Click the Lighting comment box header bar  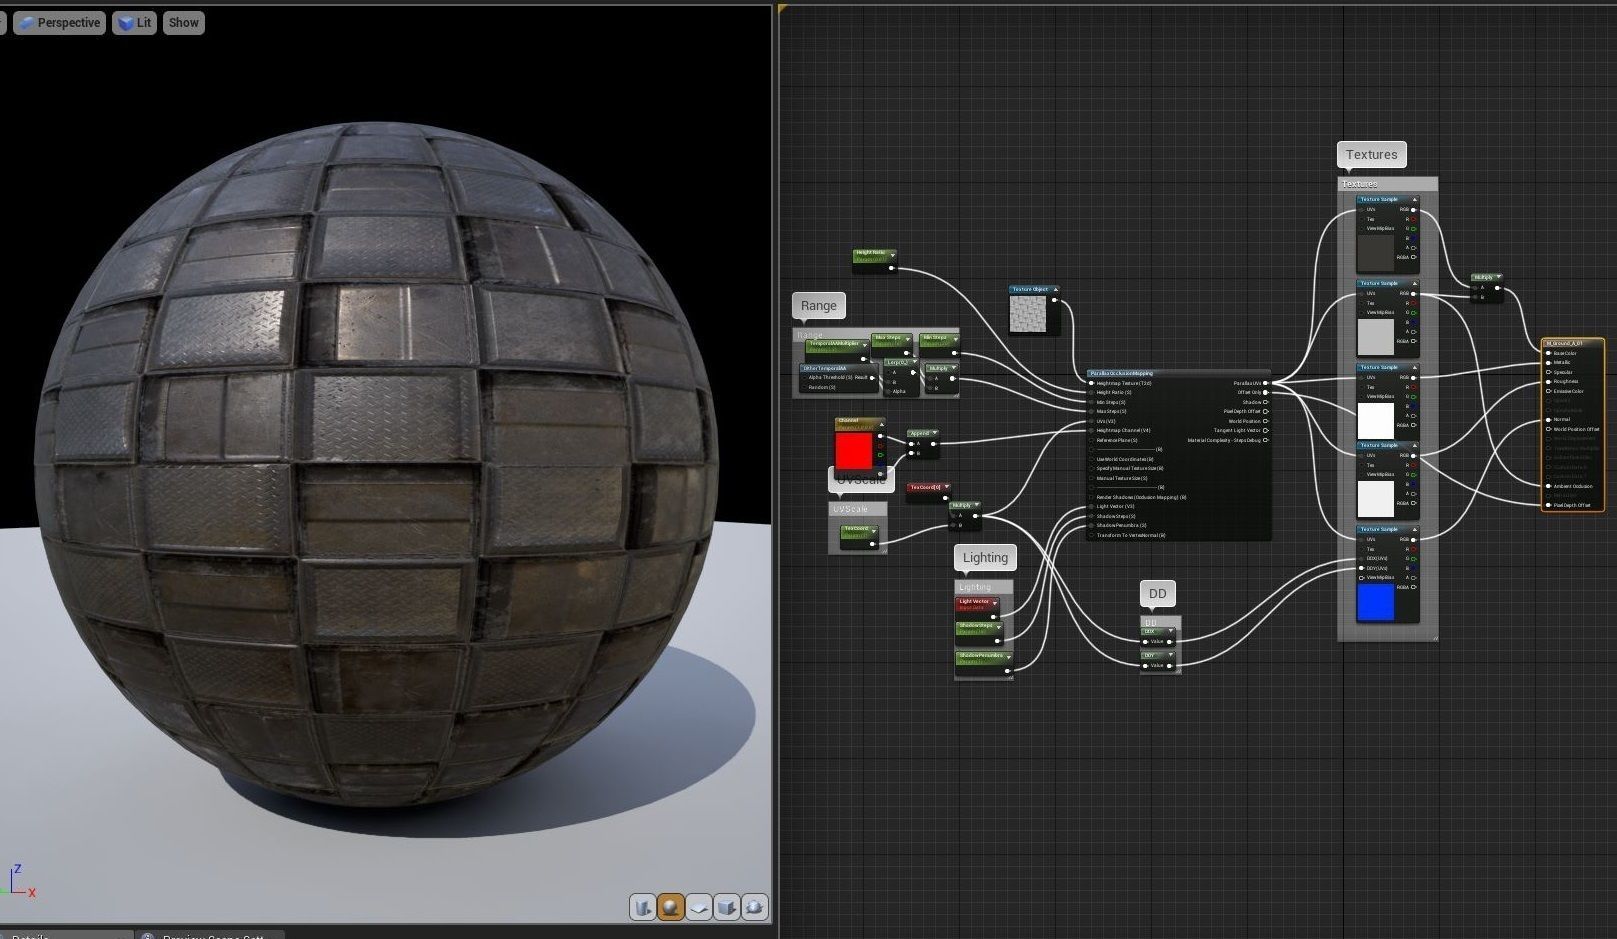coord(984,587)
